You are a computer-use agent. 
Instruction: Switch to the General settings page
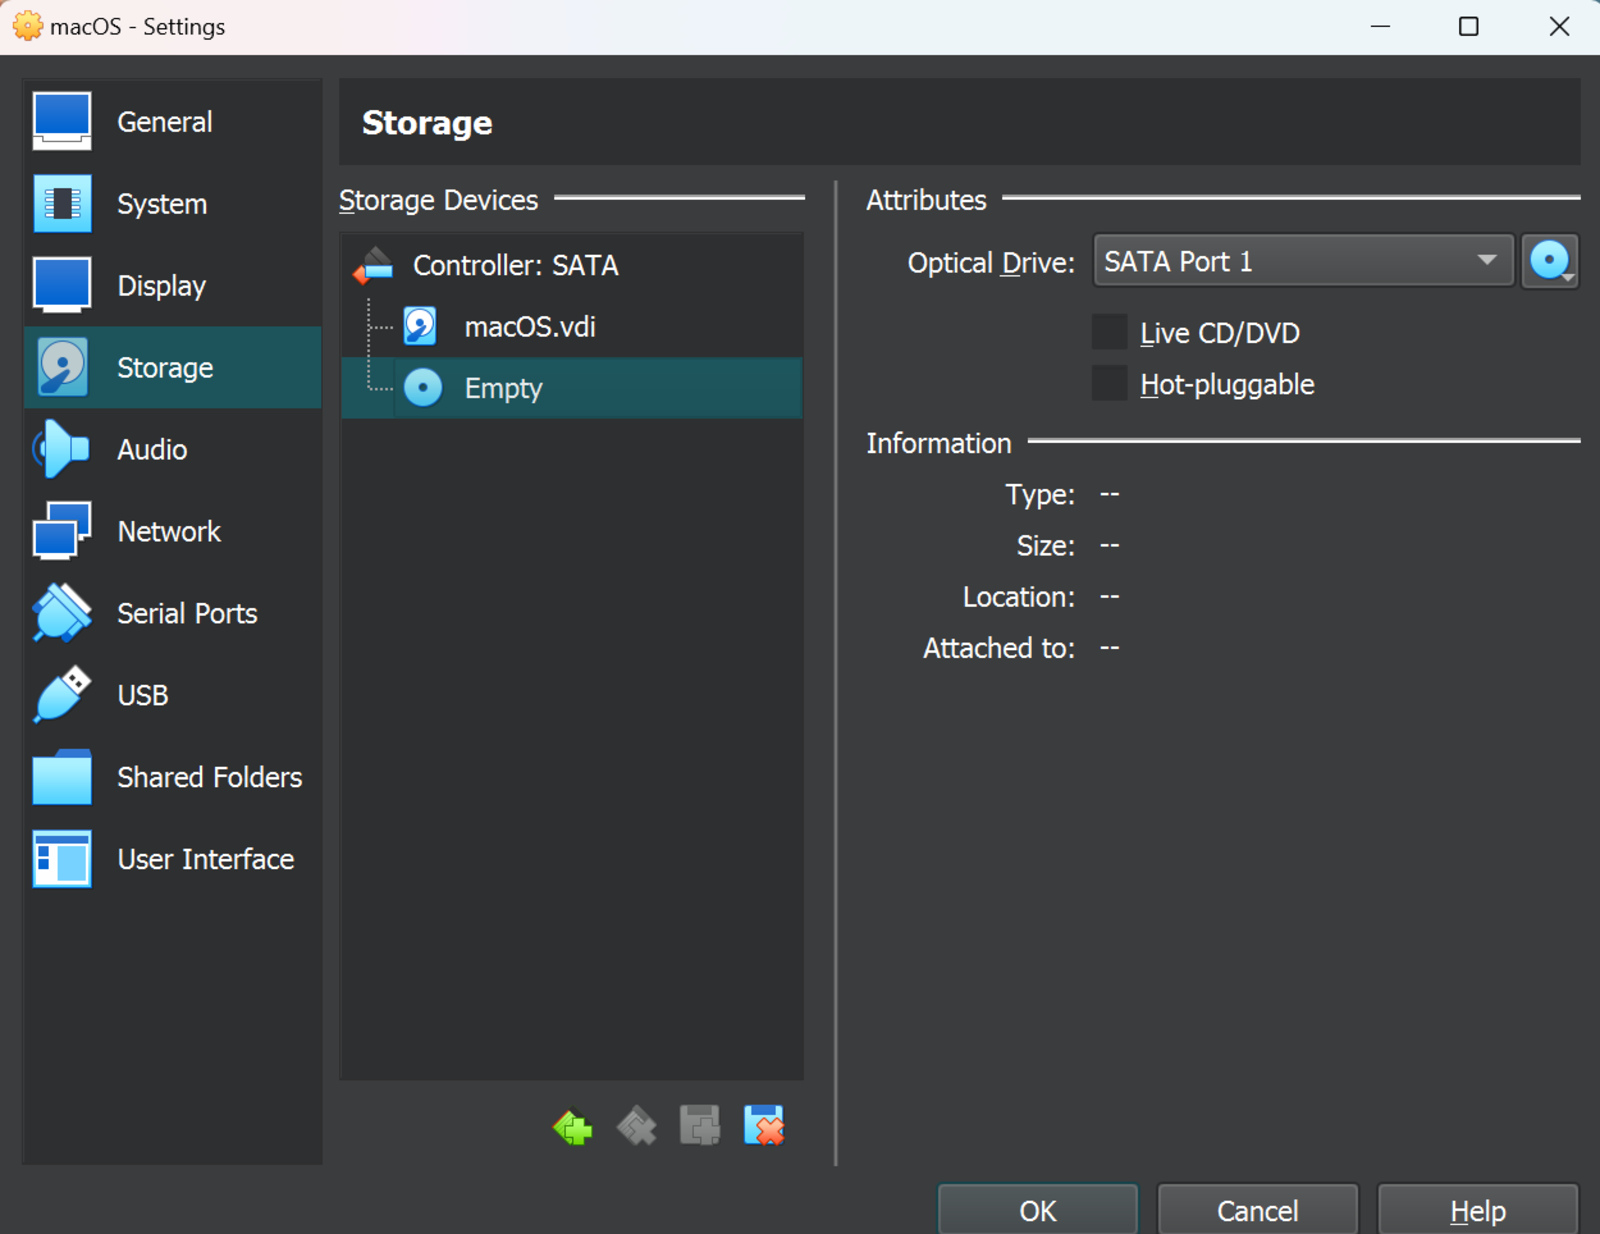click(164, 121)
